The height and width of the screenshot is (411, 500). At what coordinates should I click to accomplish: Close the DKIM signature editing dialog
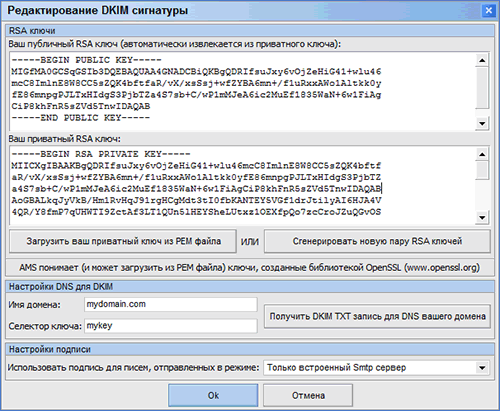[x=488, y=11]
